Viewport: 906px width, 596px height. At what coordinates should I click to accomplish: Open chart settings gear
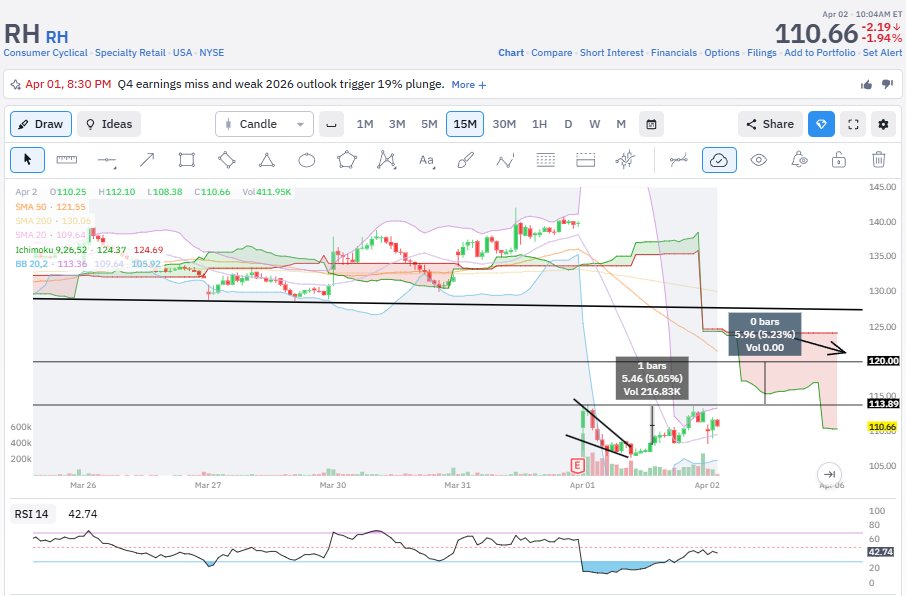(883, 124)
